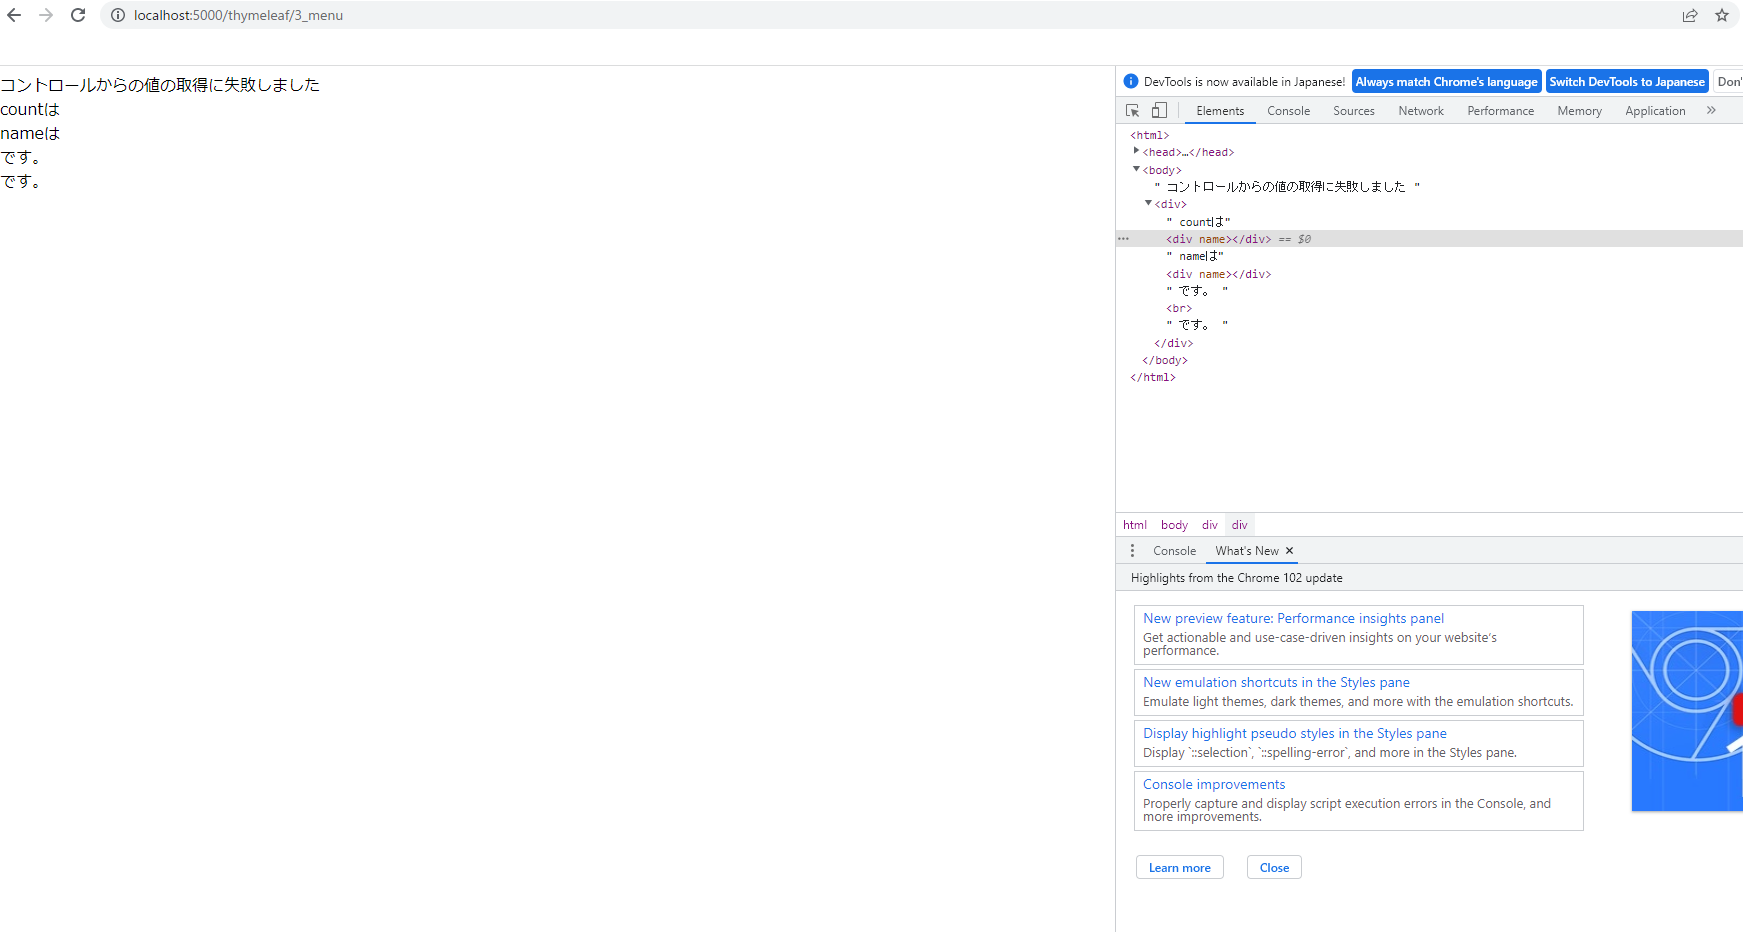Navigate back with browser back arrow

click(14, 15)
